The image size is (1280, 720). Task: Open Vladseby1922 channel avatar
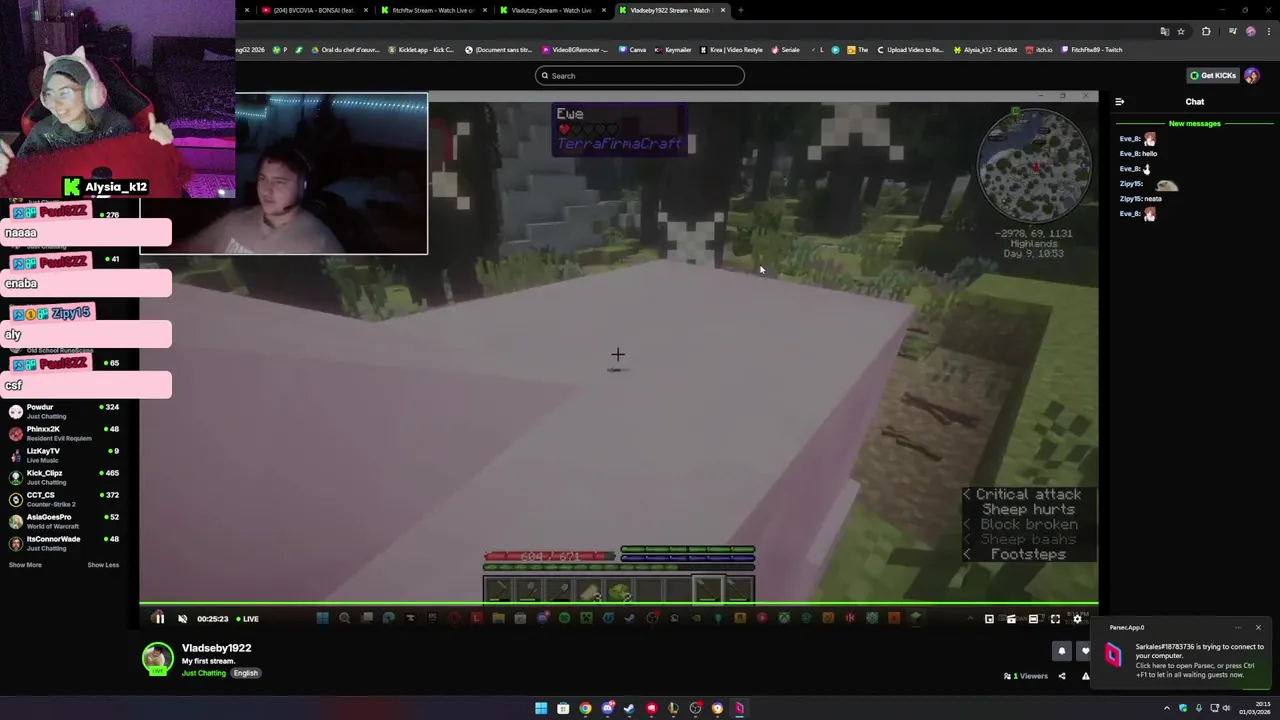[x=157, y=659]
